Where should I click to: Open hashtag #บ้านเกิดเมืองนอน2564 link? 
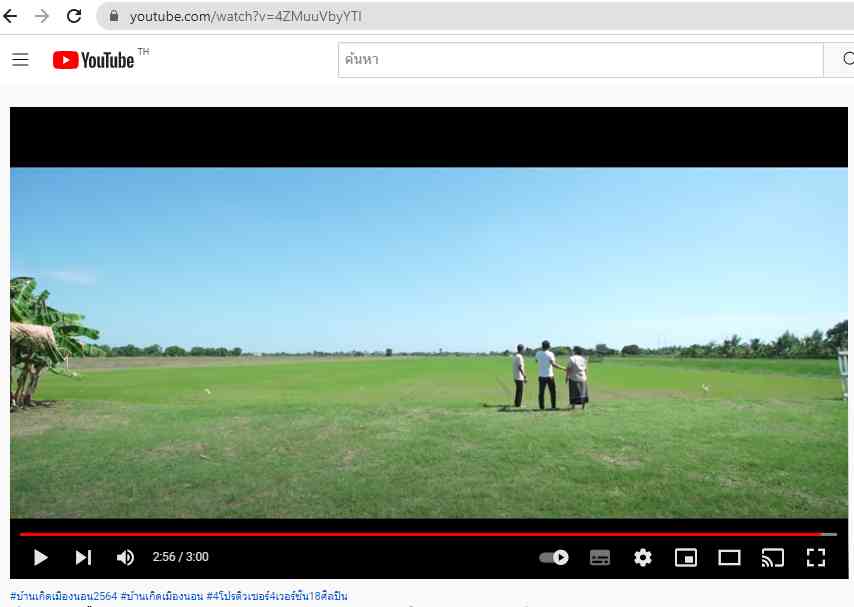click(63, 596)
